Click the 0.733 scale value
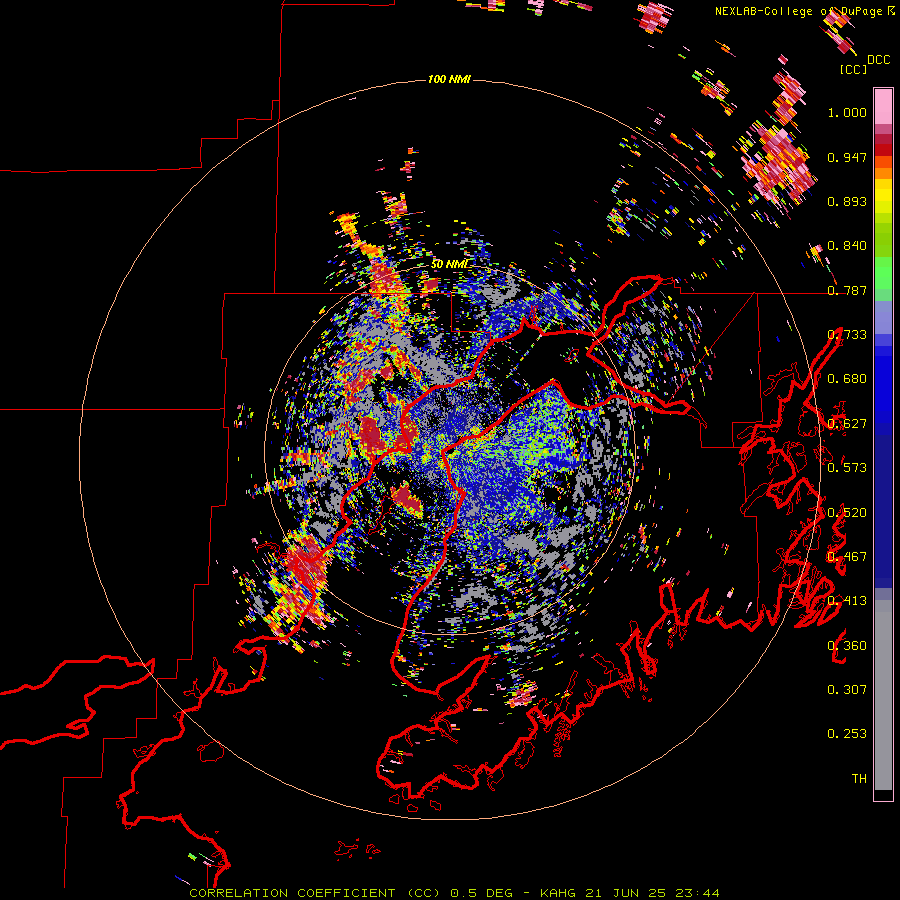 tap(847, 335)
